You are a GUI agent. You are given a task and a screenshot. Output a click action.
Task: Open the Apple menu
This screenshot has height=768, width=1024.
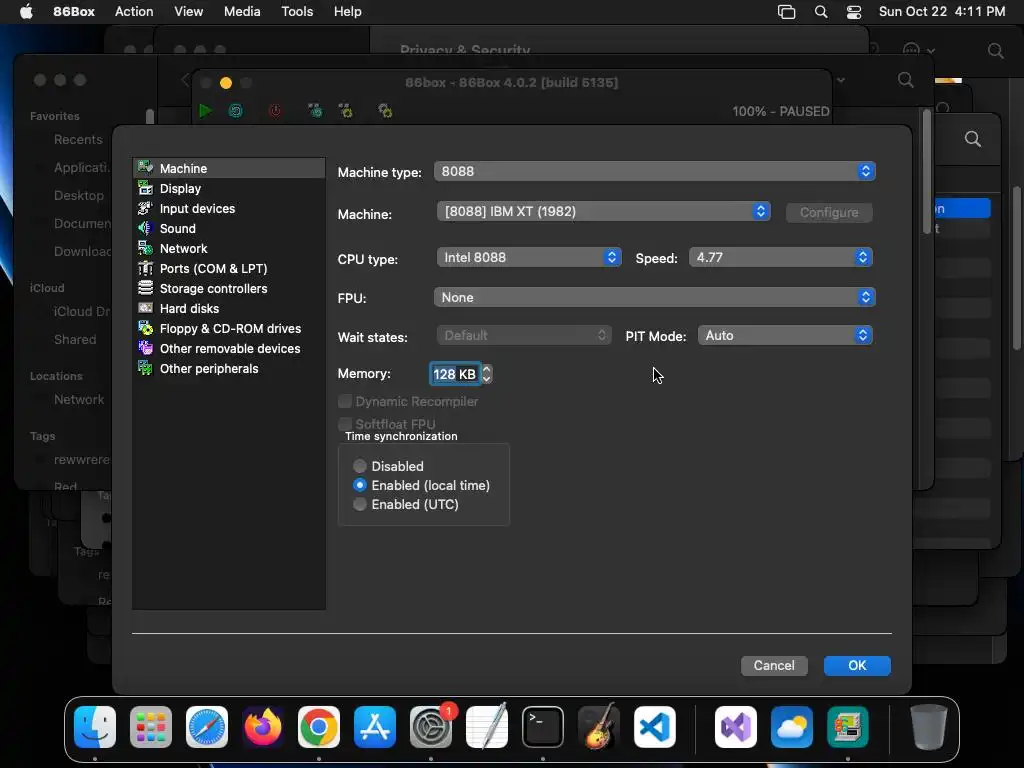tap(26, 12)
